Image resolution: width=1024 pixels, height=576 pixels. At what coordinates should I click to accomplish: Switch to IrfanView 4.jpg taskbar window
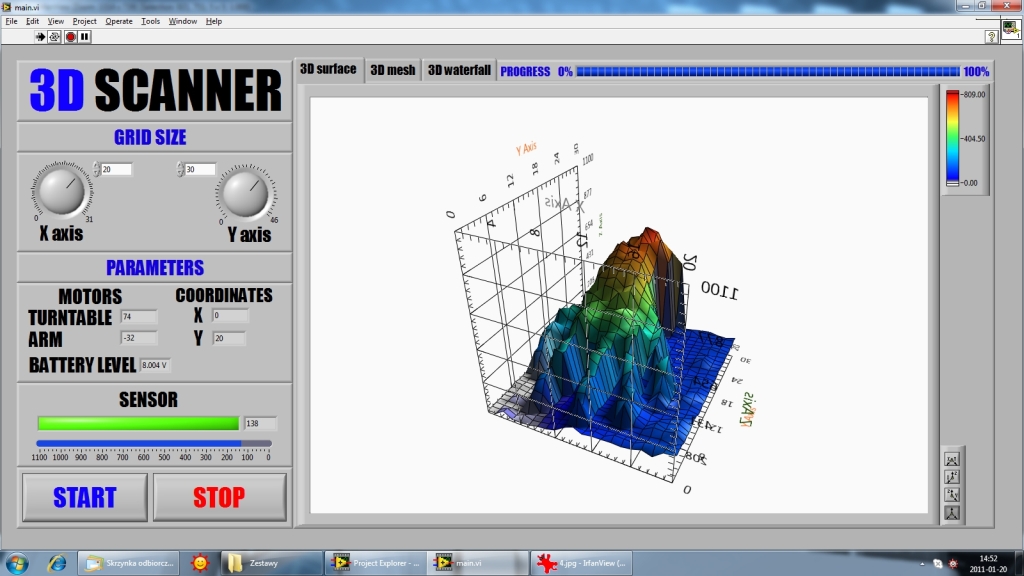pos(581,562)
